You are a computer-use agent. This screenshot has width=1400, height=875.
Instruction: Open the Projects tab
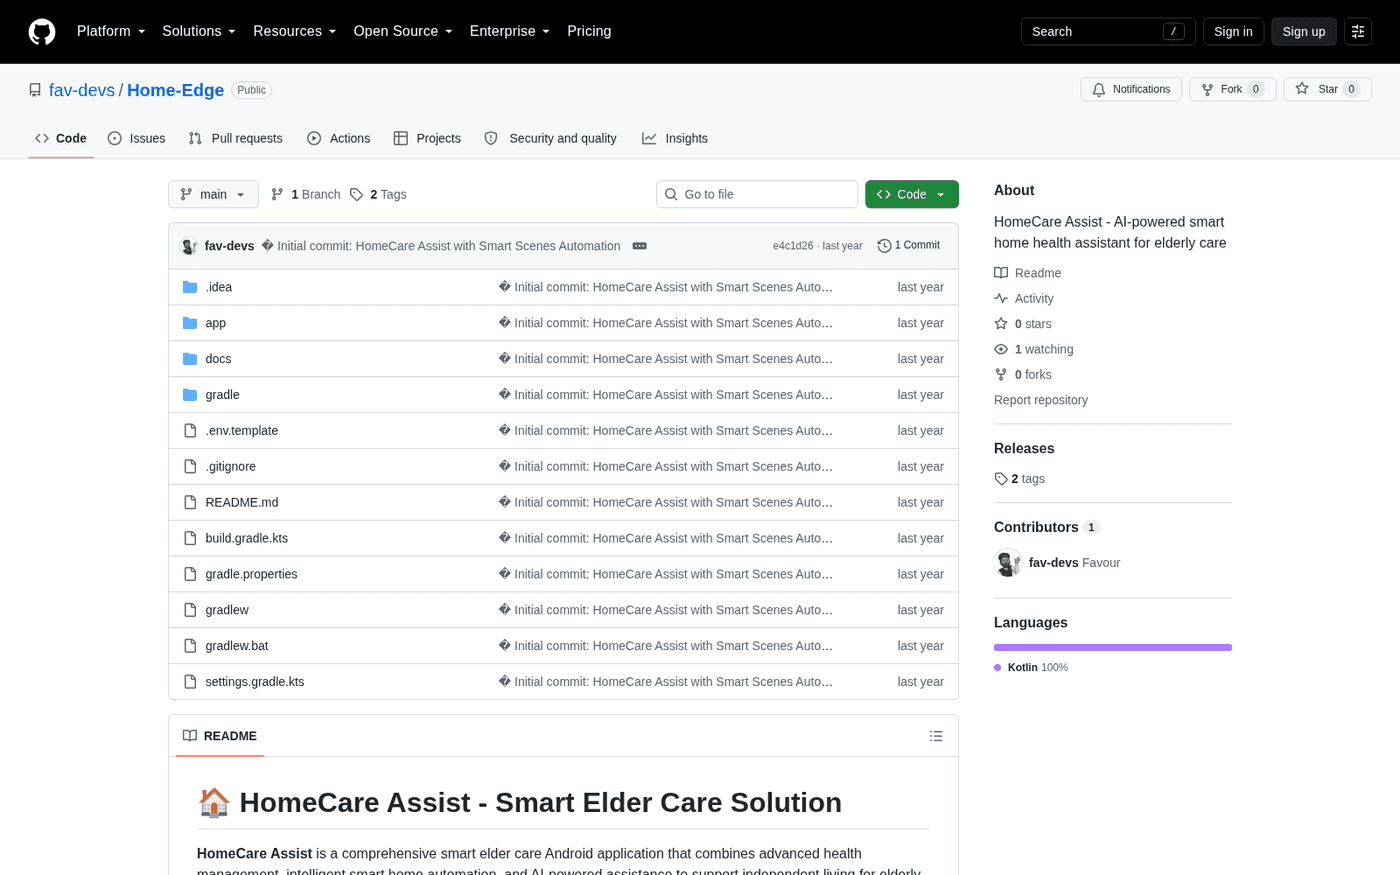click(427, 138)
